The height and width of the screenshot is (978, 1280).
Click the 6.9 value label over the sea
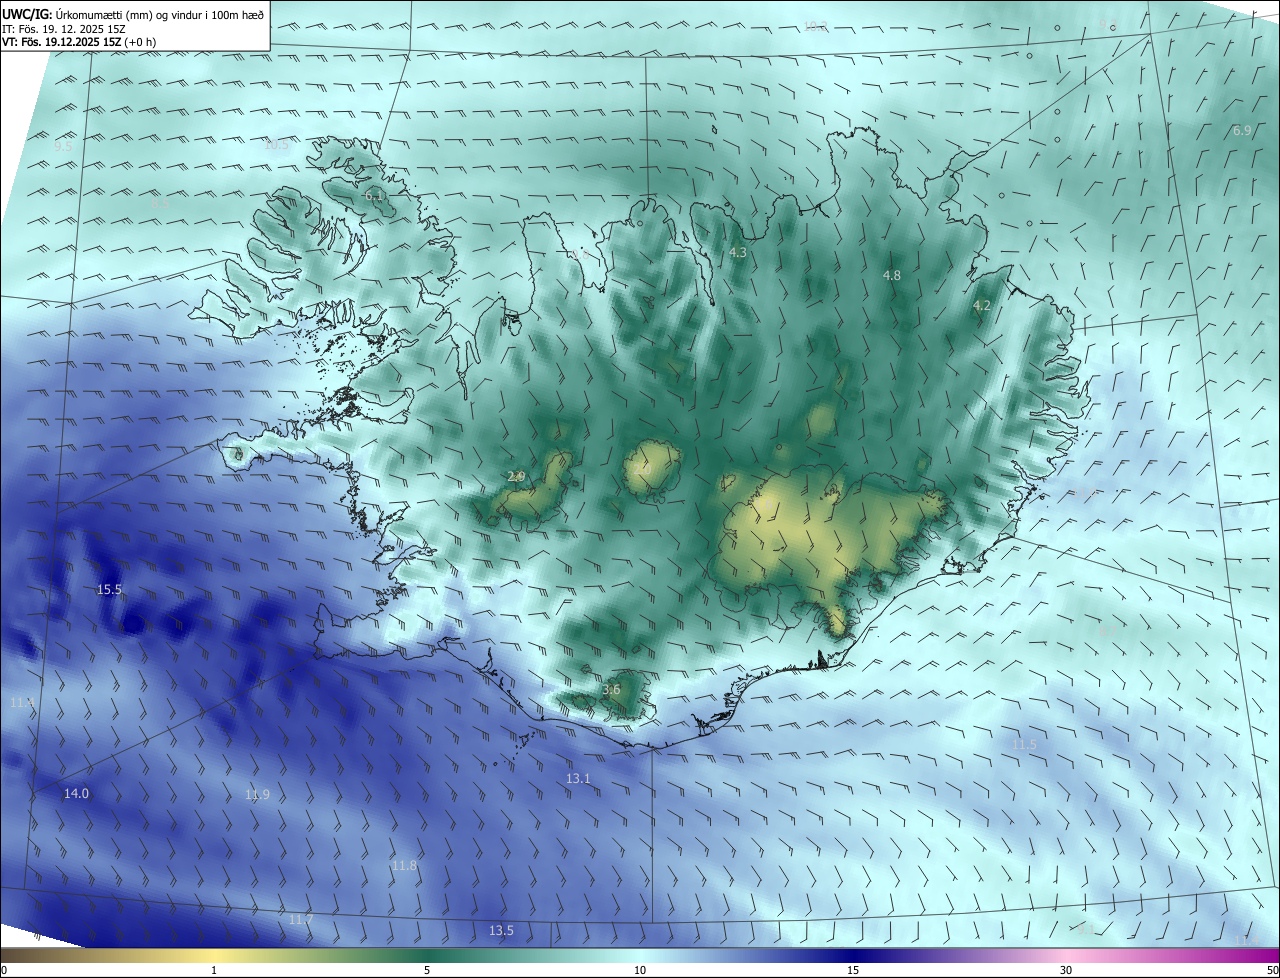click(1242, 130)
